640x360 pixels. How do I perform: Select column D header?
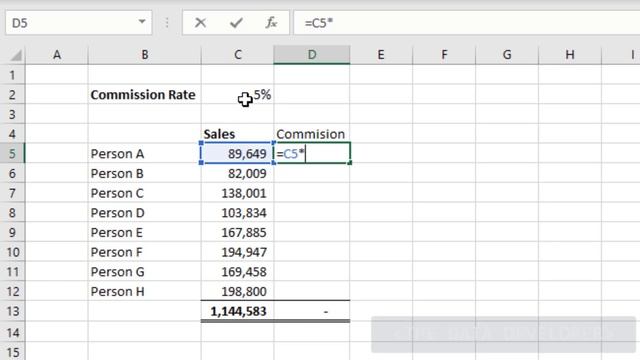click(312, 55)
